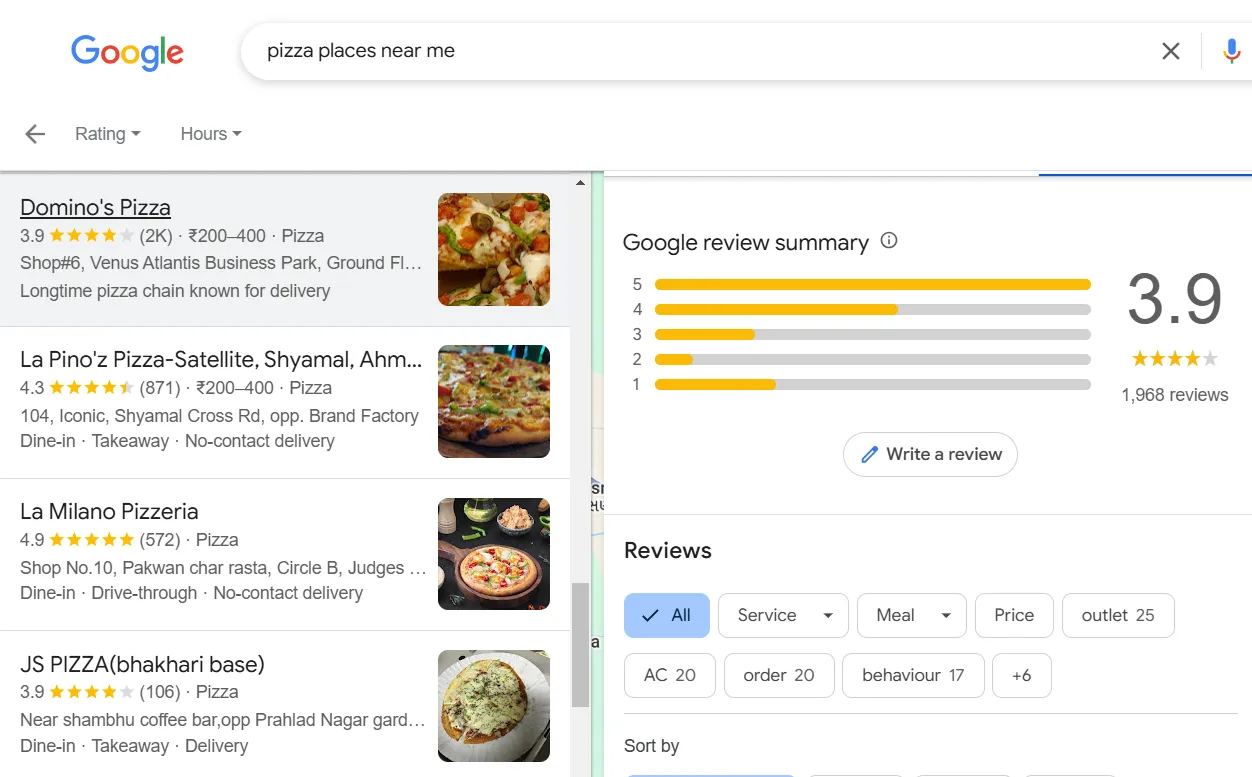This screenshot has height=777, width=1252.
Task: Toggle the AC 20 review filter
Action: pos(669,675)
